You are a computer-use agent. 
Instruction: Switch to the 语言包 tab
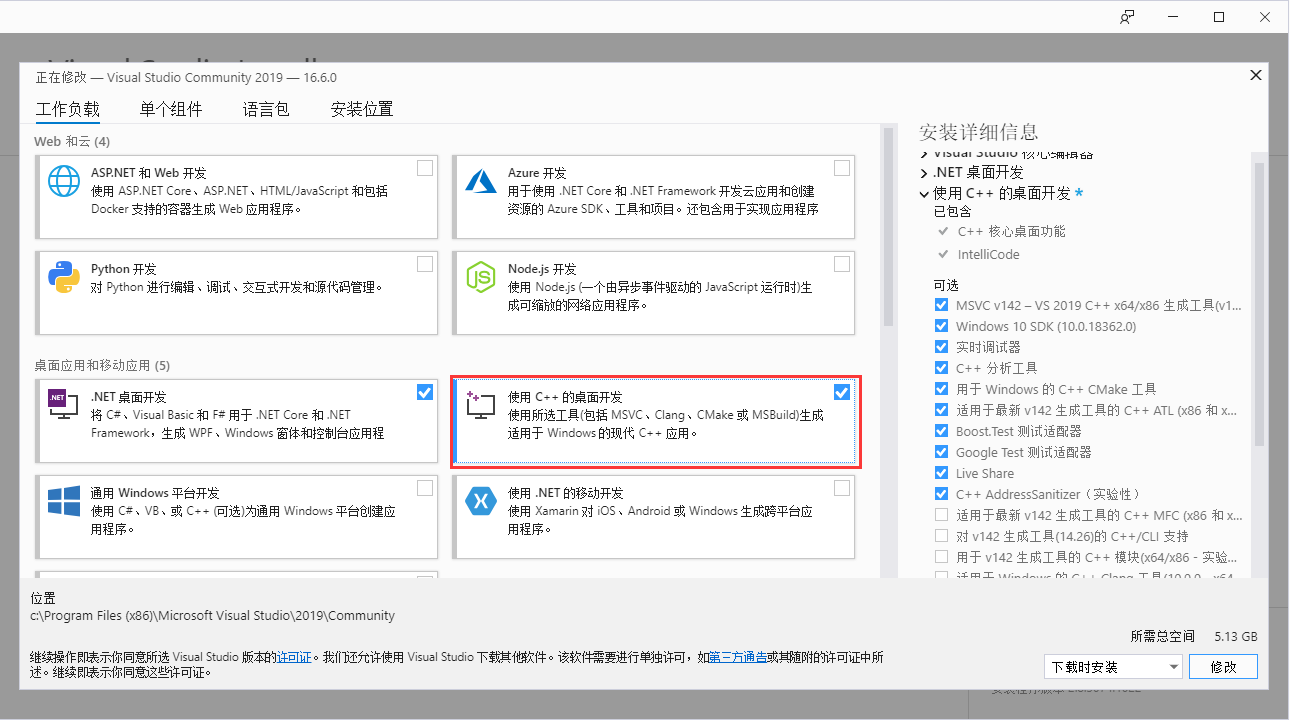[266, 109]
